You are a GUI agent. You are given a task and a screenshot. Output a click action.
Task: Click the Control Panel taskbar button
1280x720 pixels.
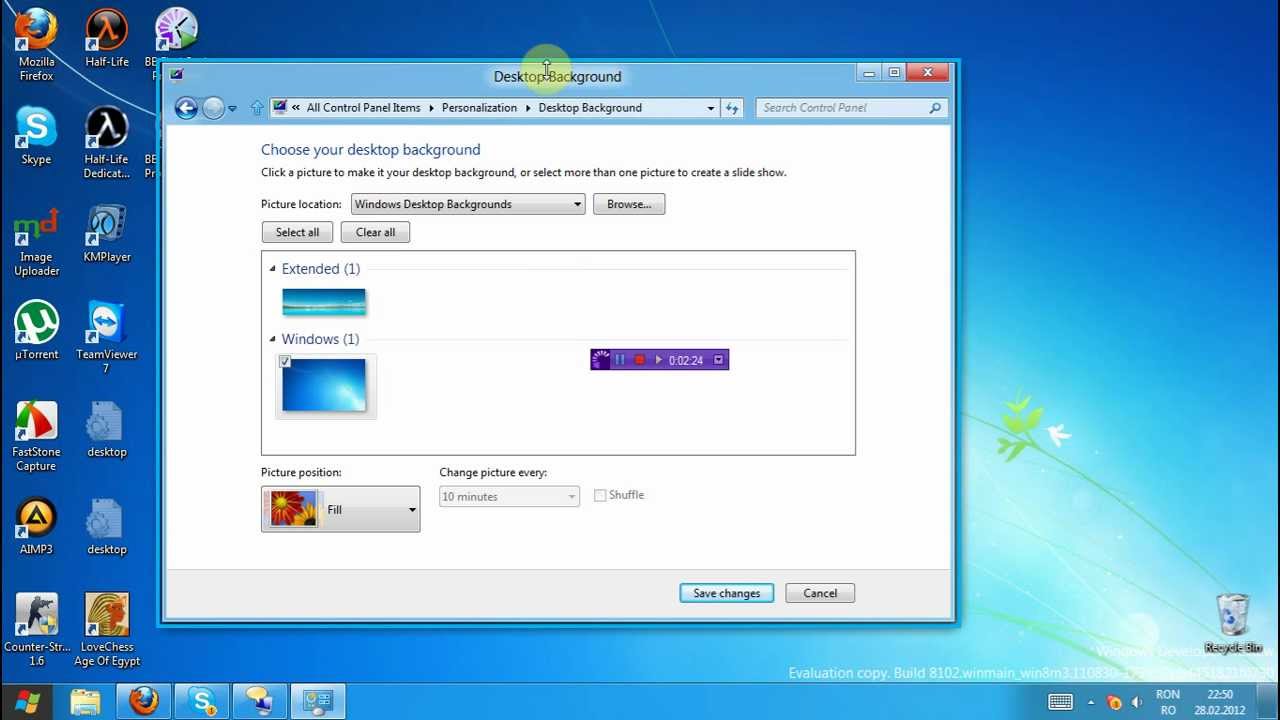(x=318, y=702)
